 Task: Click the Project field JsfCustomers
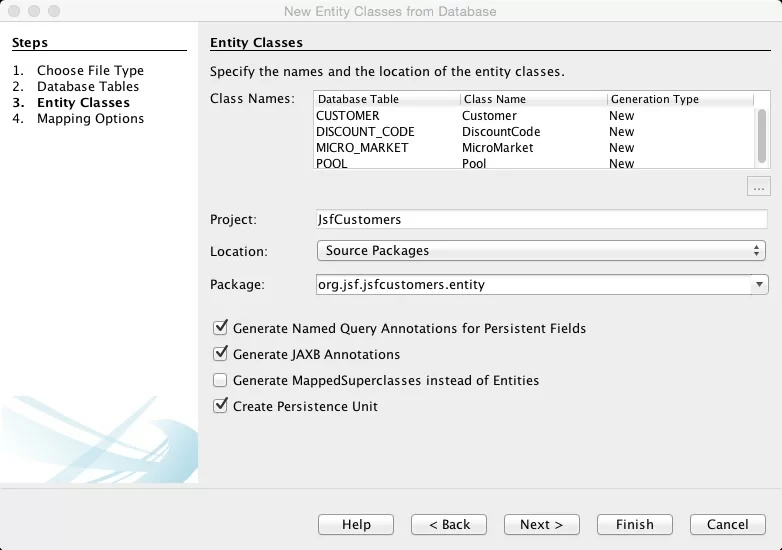click(542, 219)
